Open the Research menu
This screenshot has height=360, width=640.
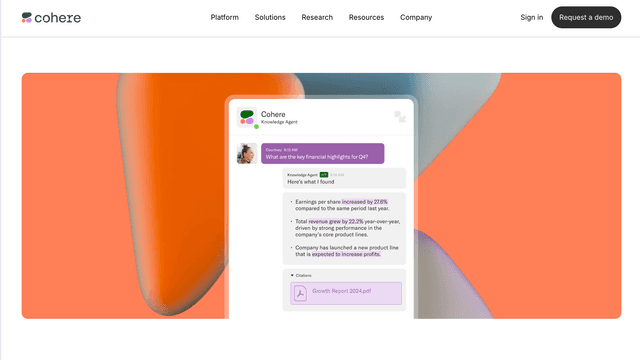point(317,18)
